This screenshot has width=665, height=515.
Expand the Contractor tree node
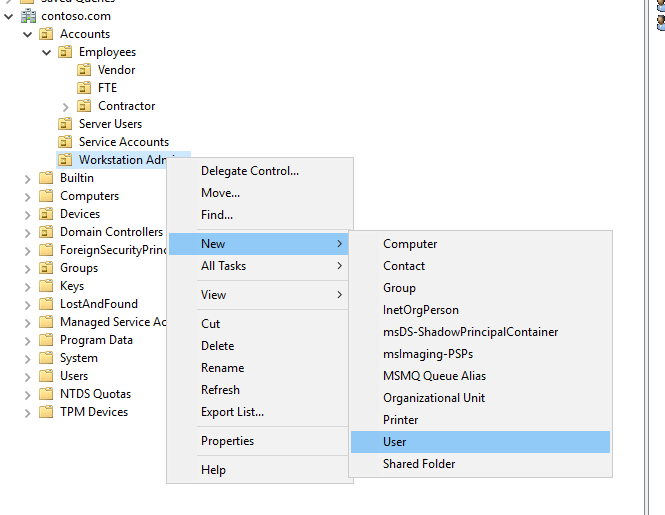[x=65, y=106]
